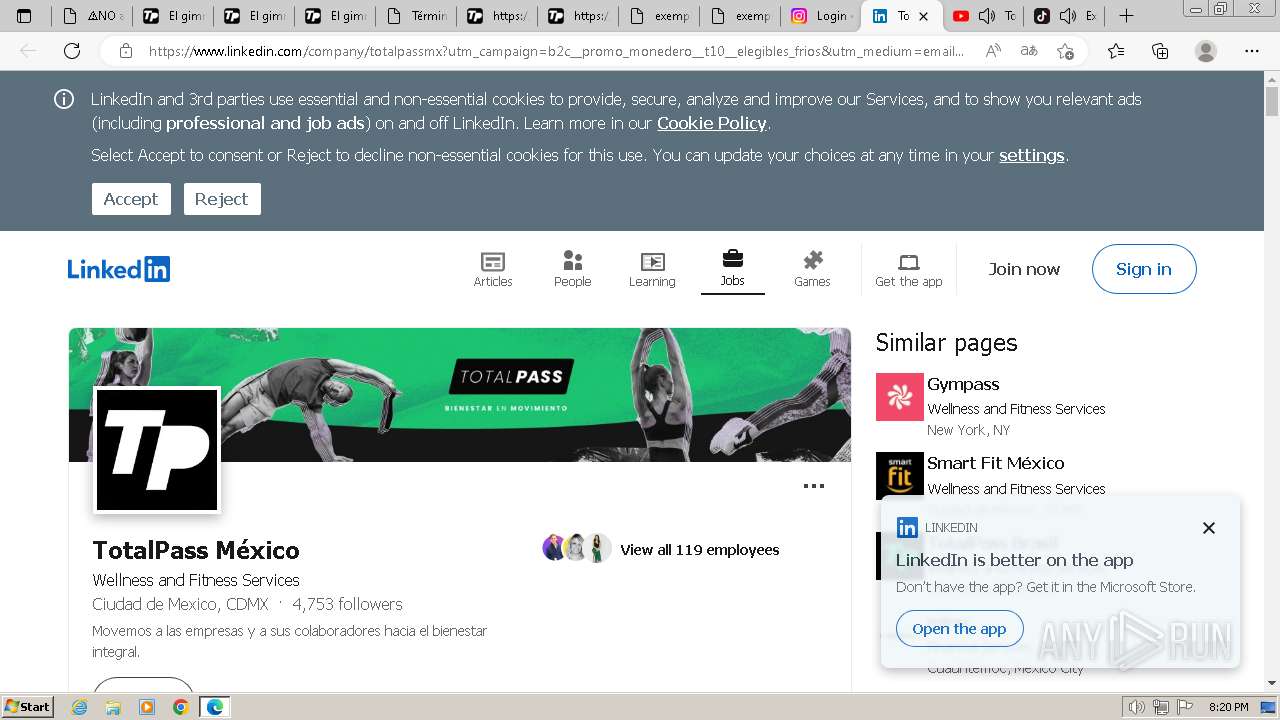Open the Smart Fit México logo thumbnail
The width and height of the screenshot is (1280, 720).
point(899,476)
